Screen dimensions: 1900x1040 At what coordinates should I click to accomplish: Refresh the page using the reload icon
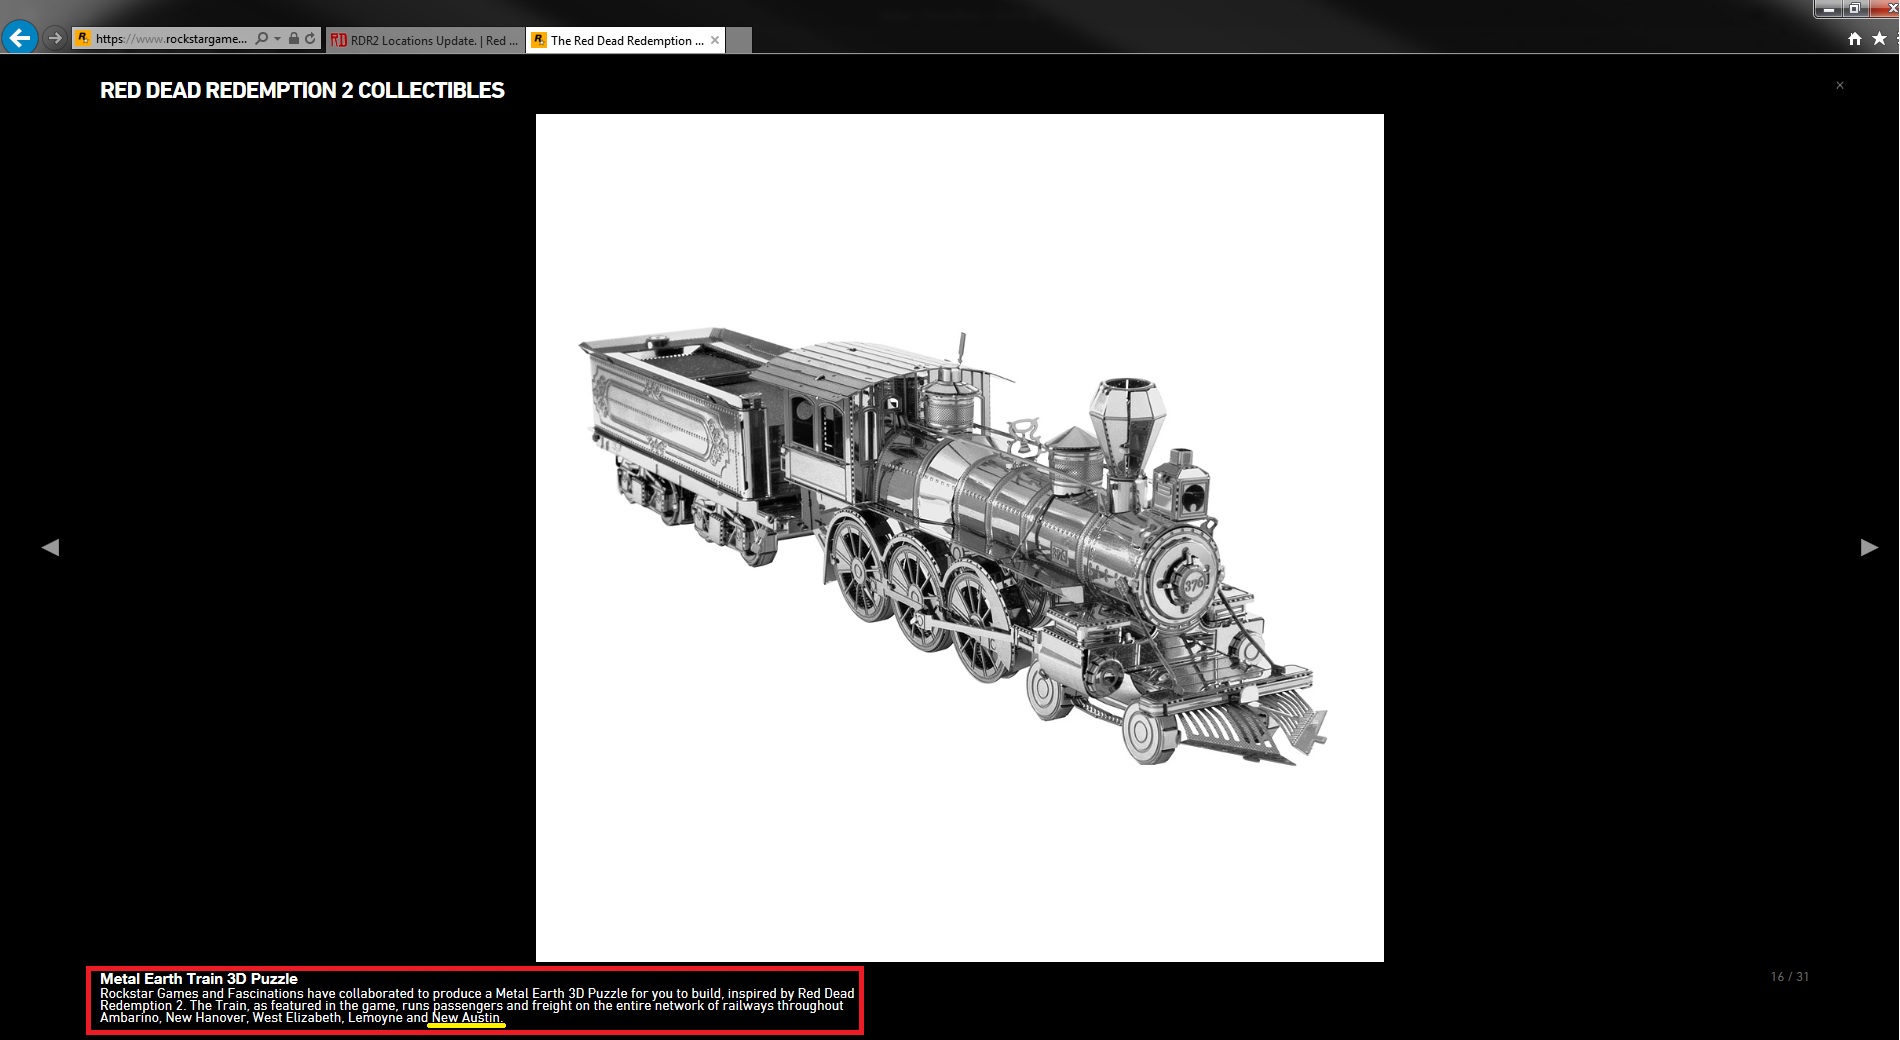tap(310, 39)
